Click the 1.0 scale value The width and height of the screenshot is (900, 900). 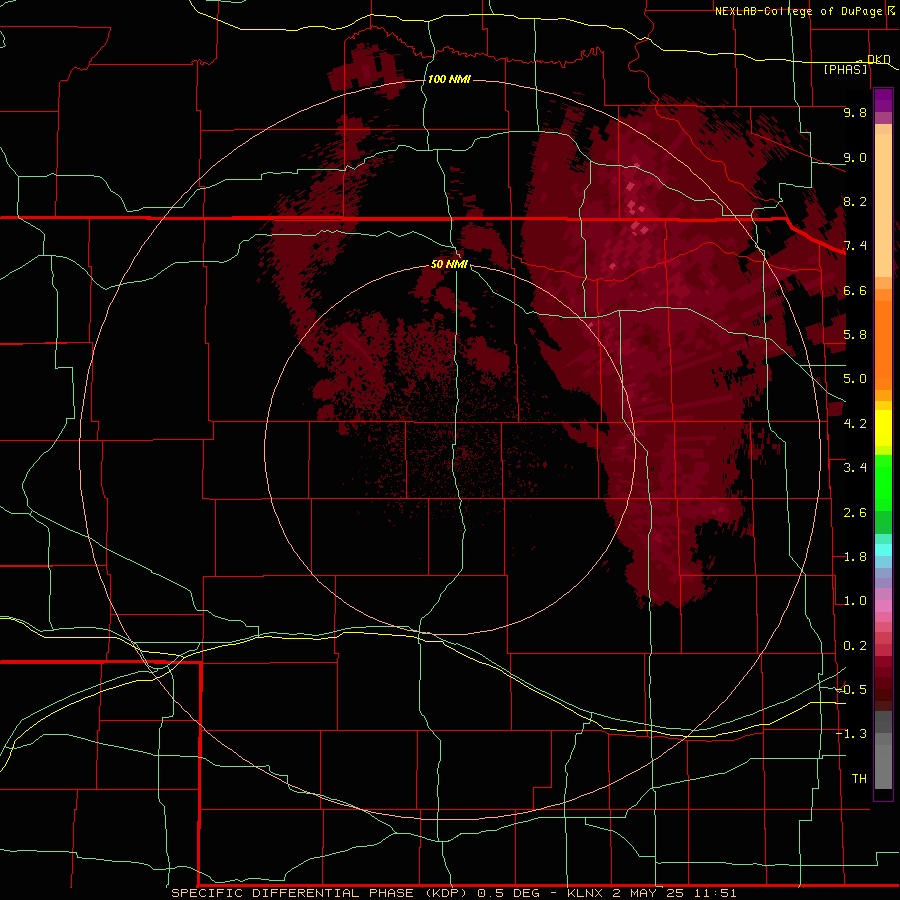(x=855, y=601)
